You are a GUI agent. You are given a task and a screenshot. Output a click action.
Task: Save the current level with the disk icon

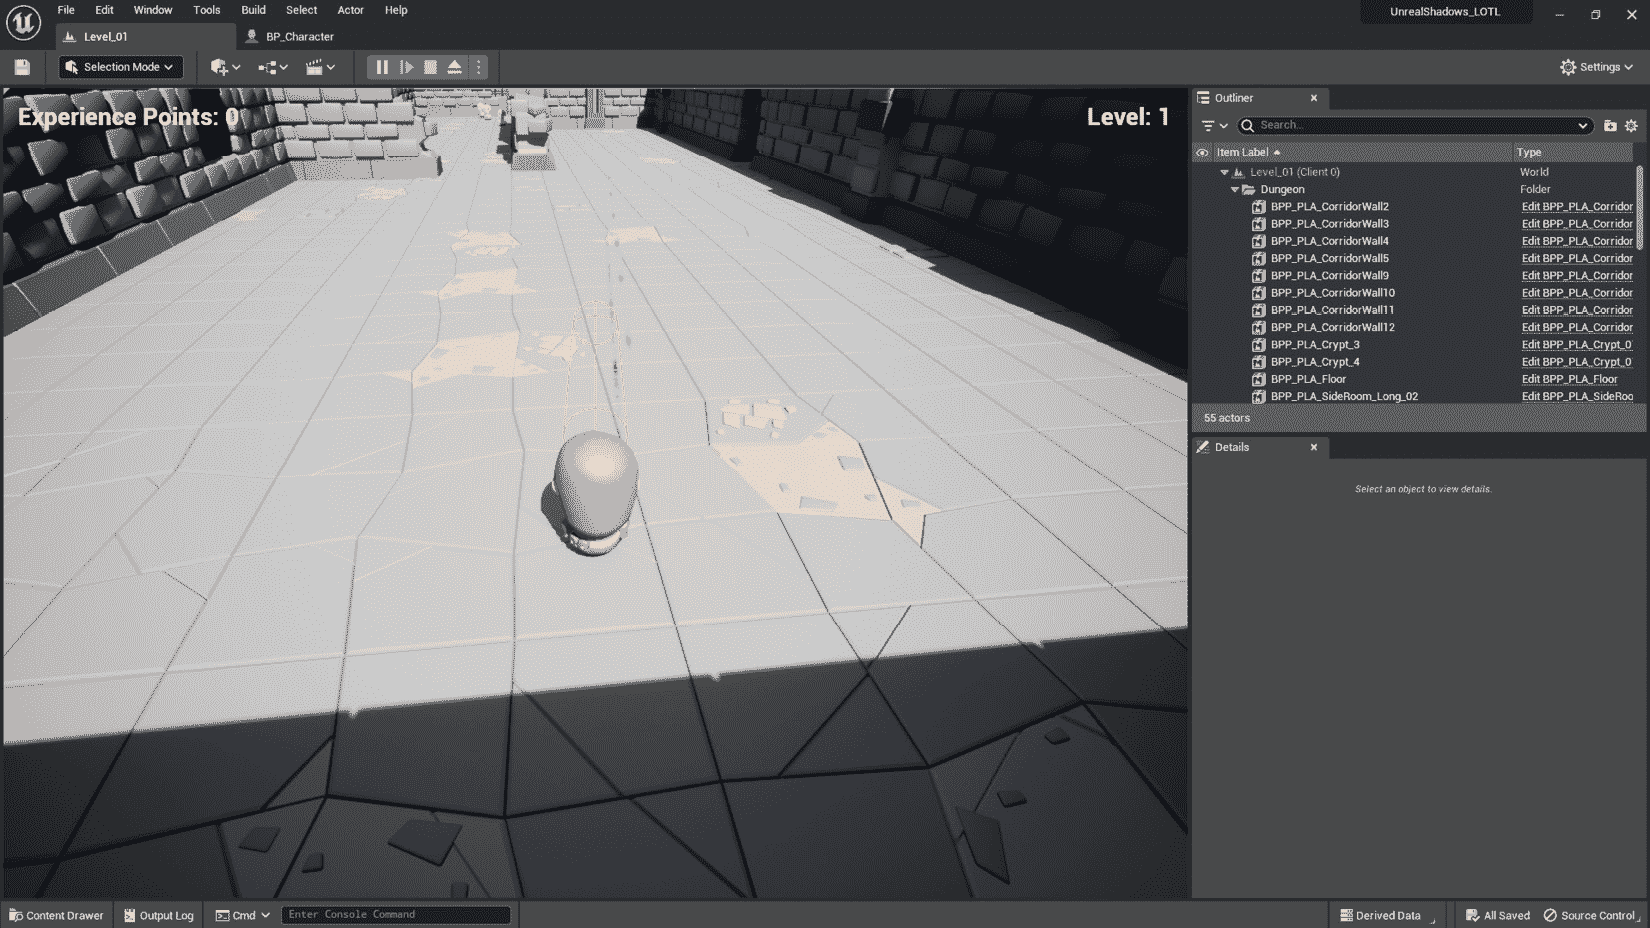(22, 67)
